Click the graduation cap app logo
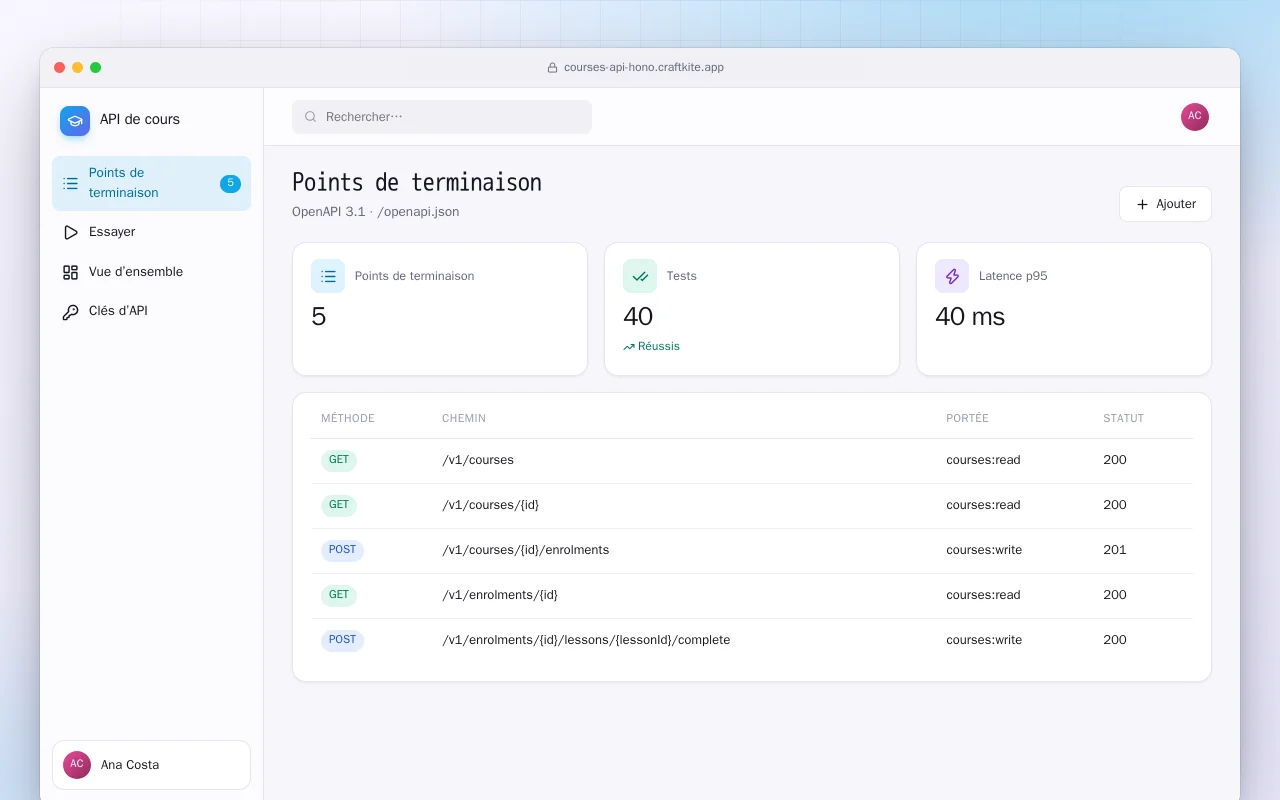Viewport: 1280px width, 800px height. 75,121
